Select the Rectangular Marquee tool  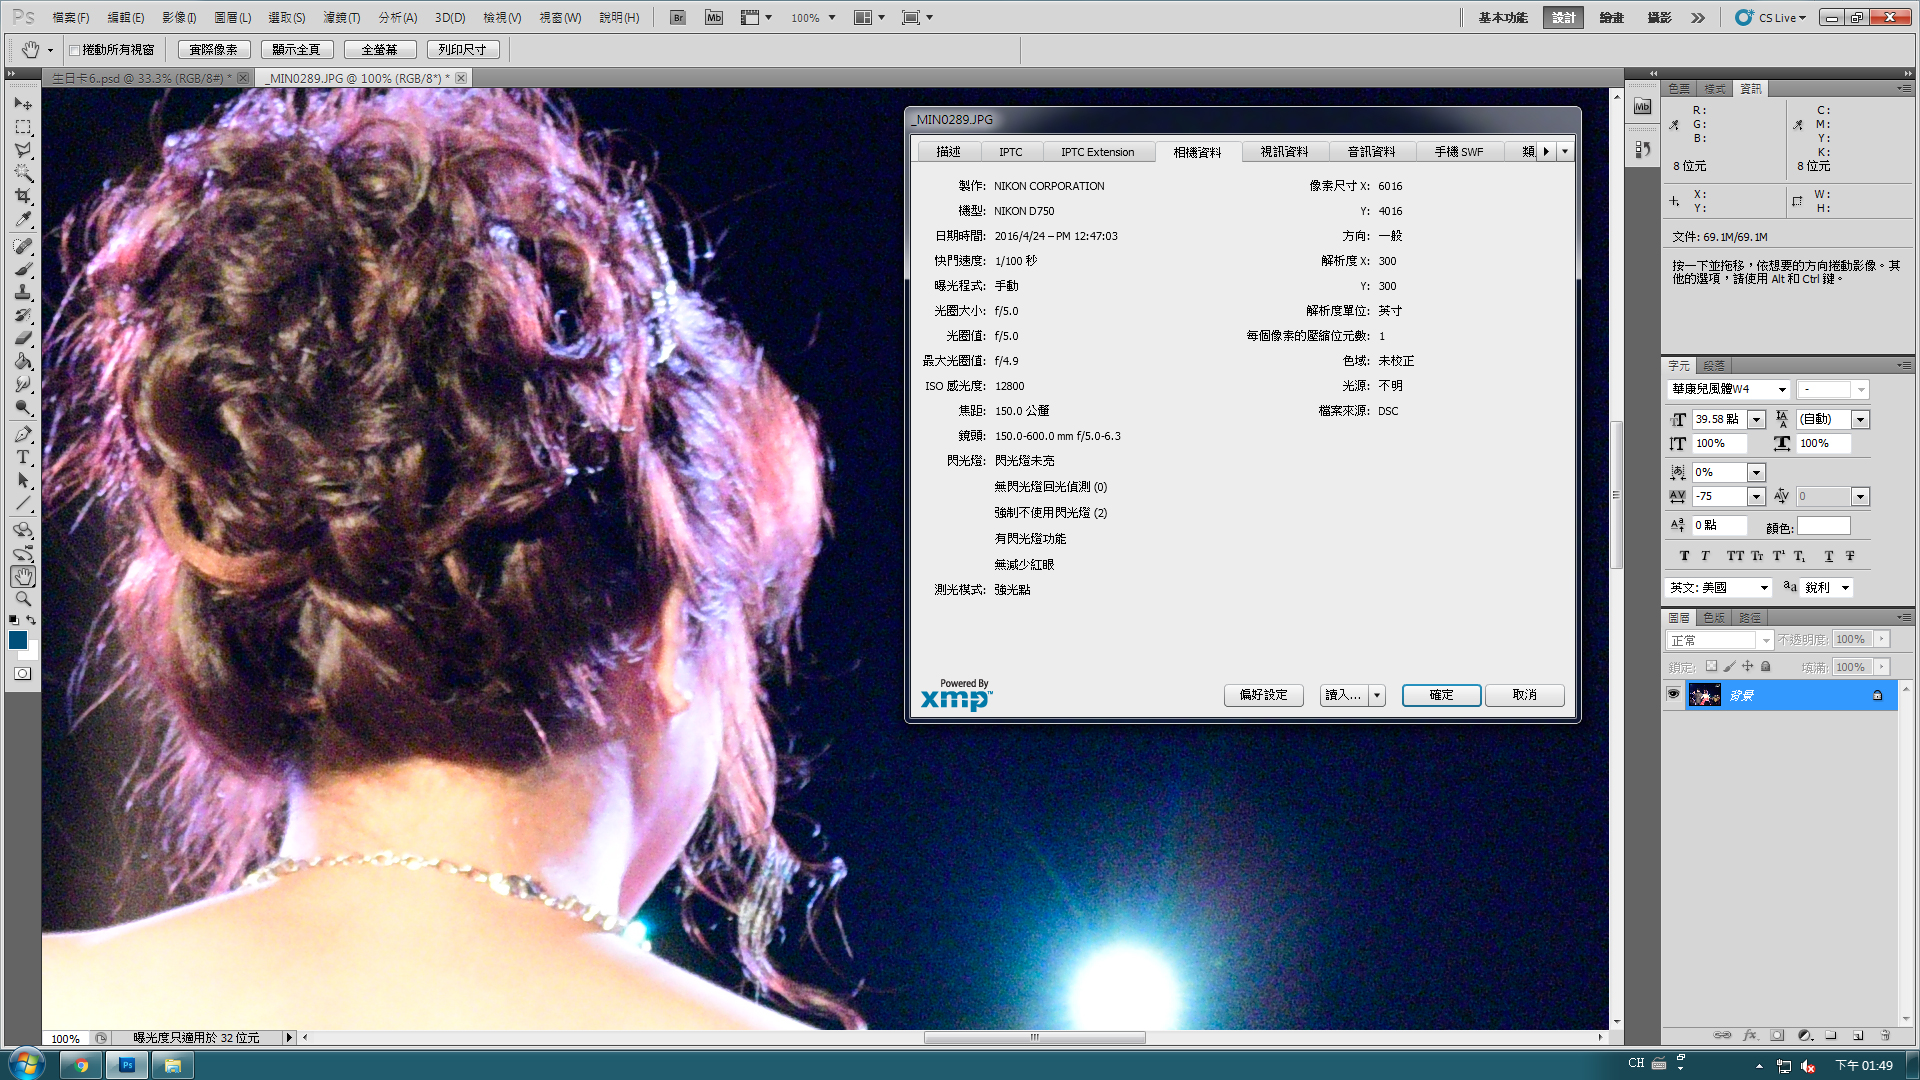23,127
